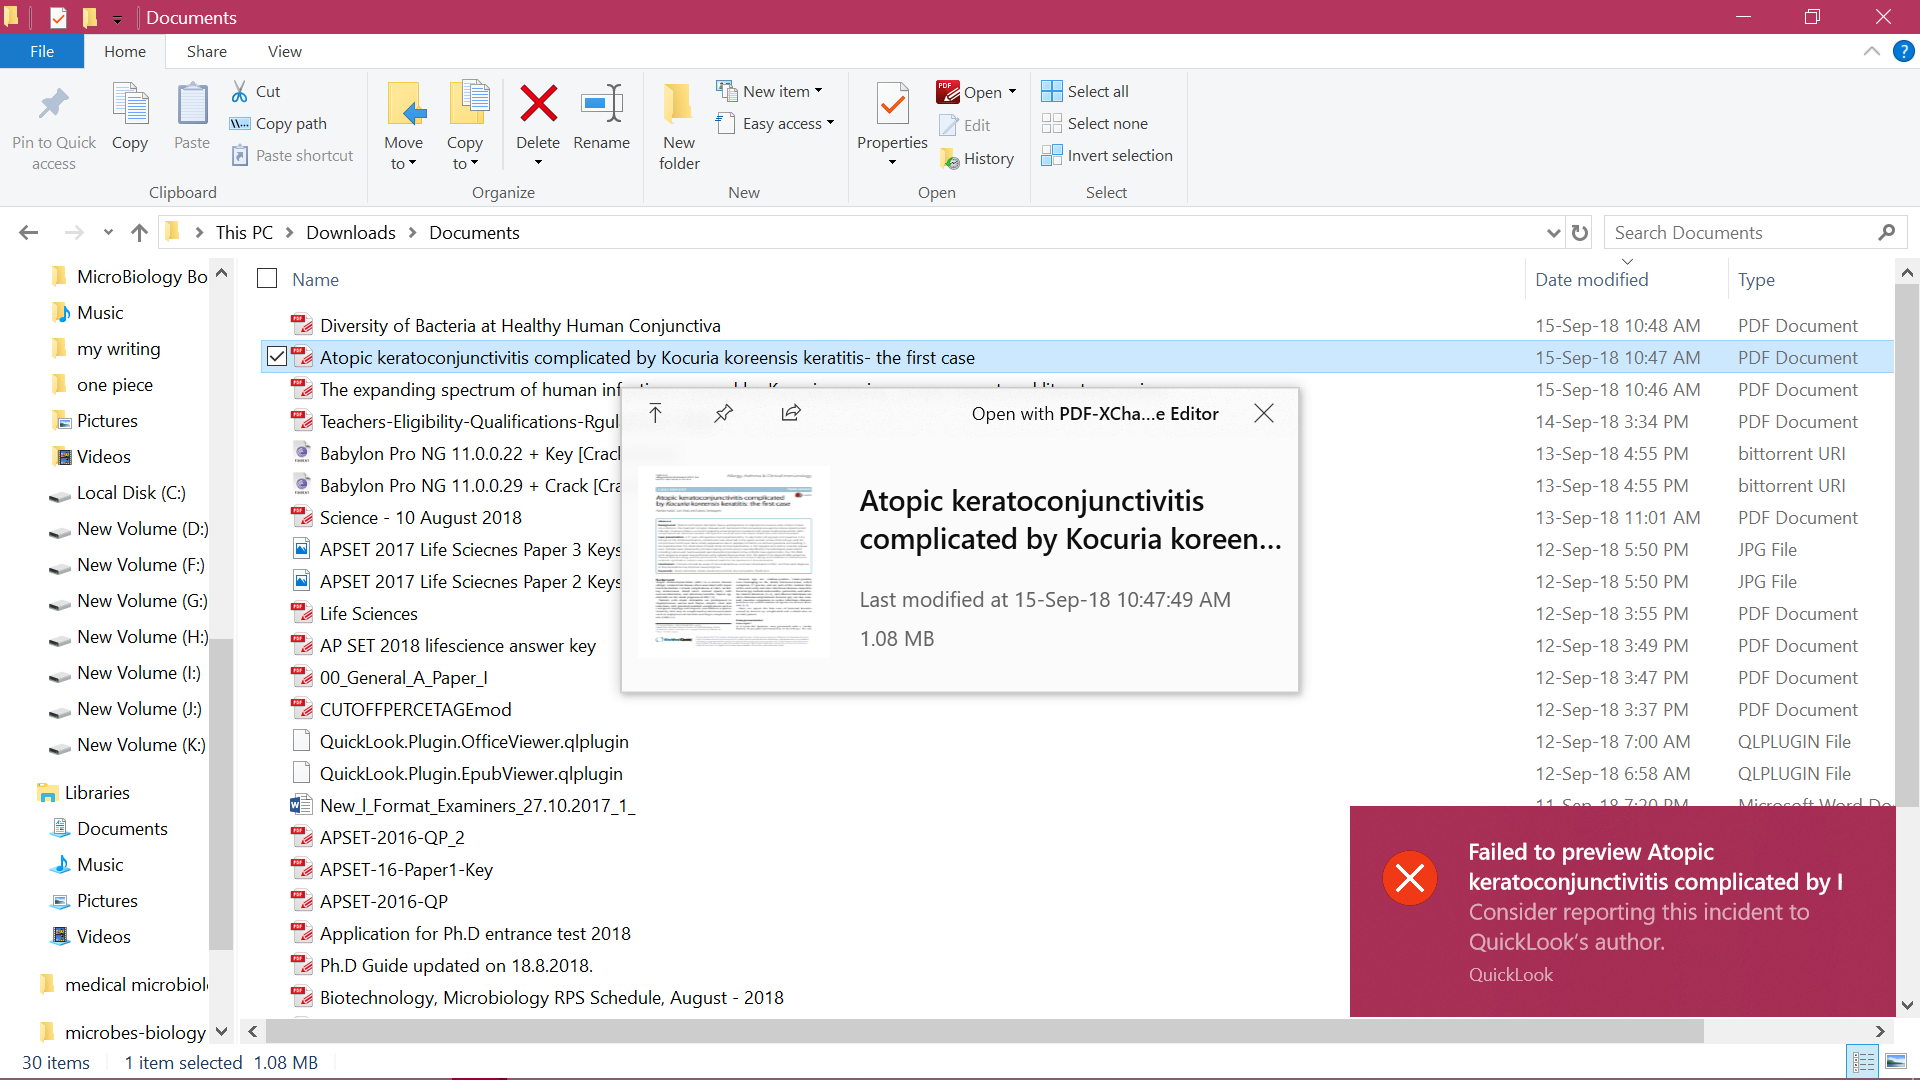Uncheck the Atopic keratoconjunctivitis file checkbox
The image size is (1920, 1080).
click(x=275, y=356)
